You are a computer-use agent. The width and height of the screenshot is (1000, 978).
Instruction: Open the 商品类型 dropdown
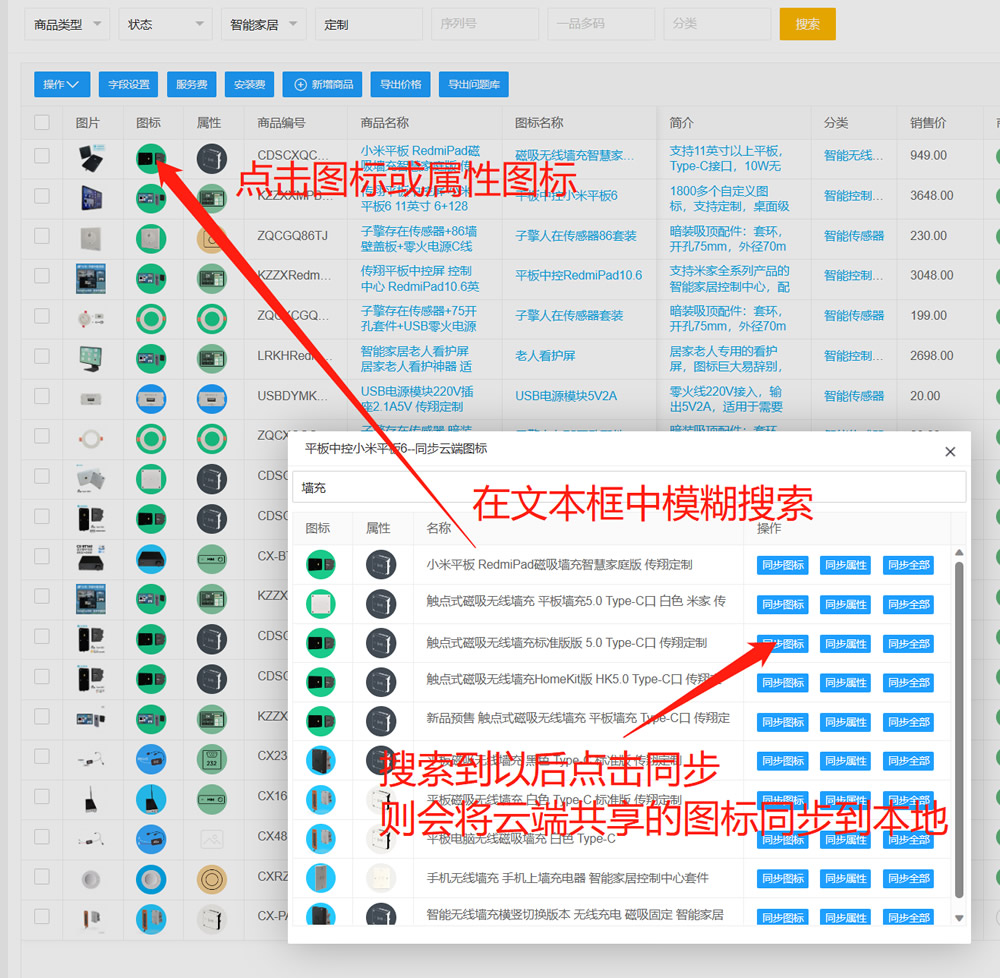(x=66, y=23)
